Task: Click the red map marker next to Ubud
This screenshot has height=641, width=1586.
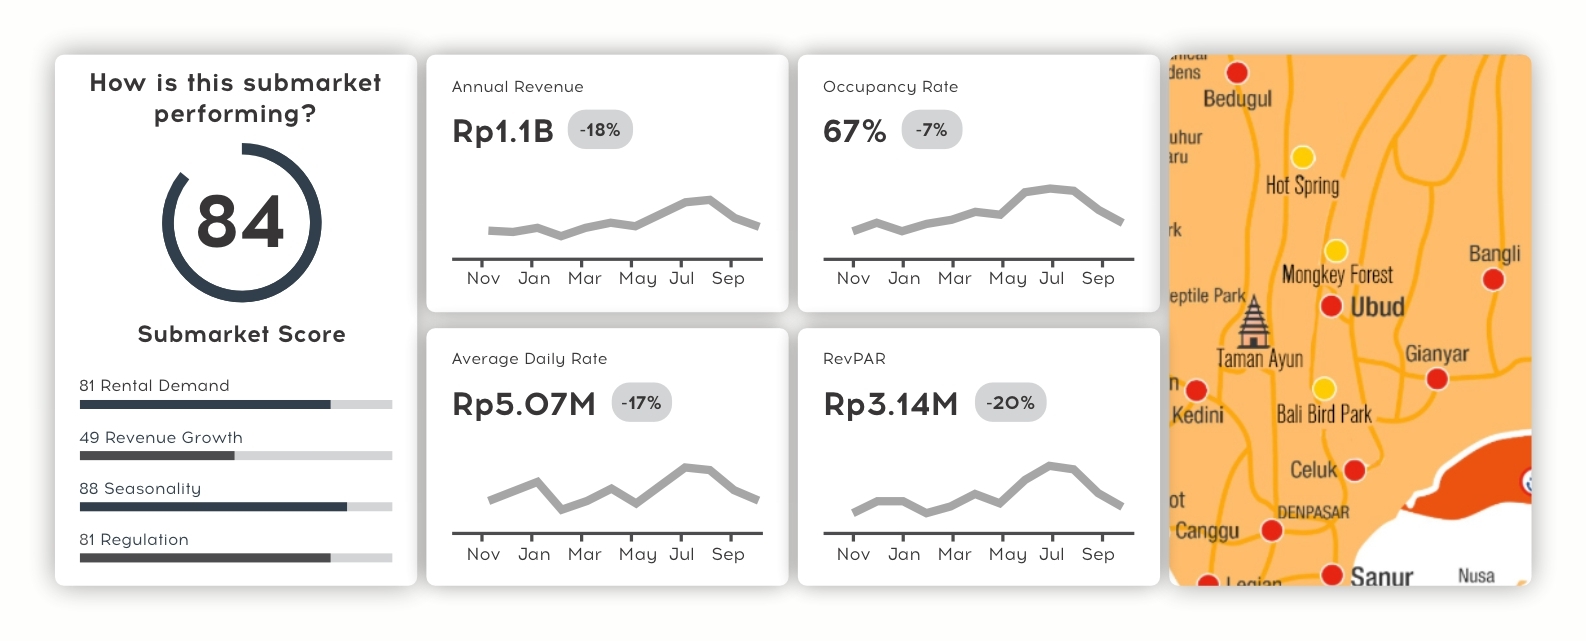Action: 1331,305
